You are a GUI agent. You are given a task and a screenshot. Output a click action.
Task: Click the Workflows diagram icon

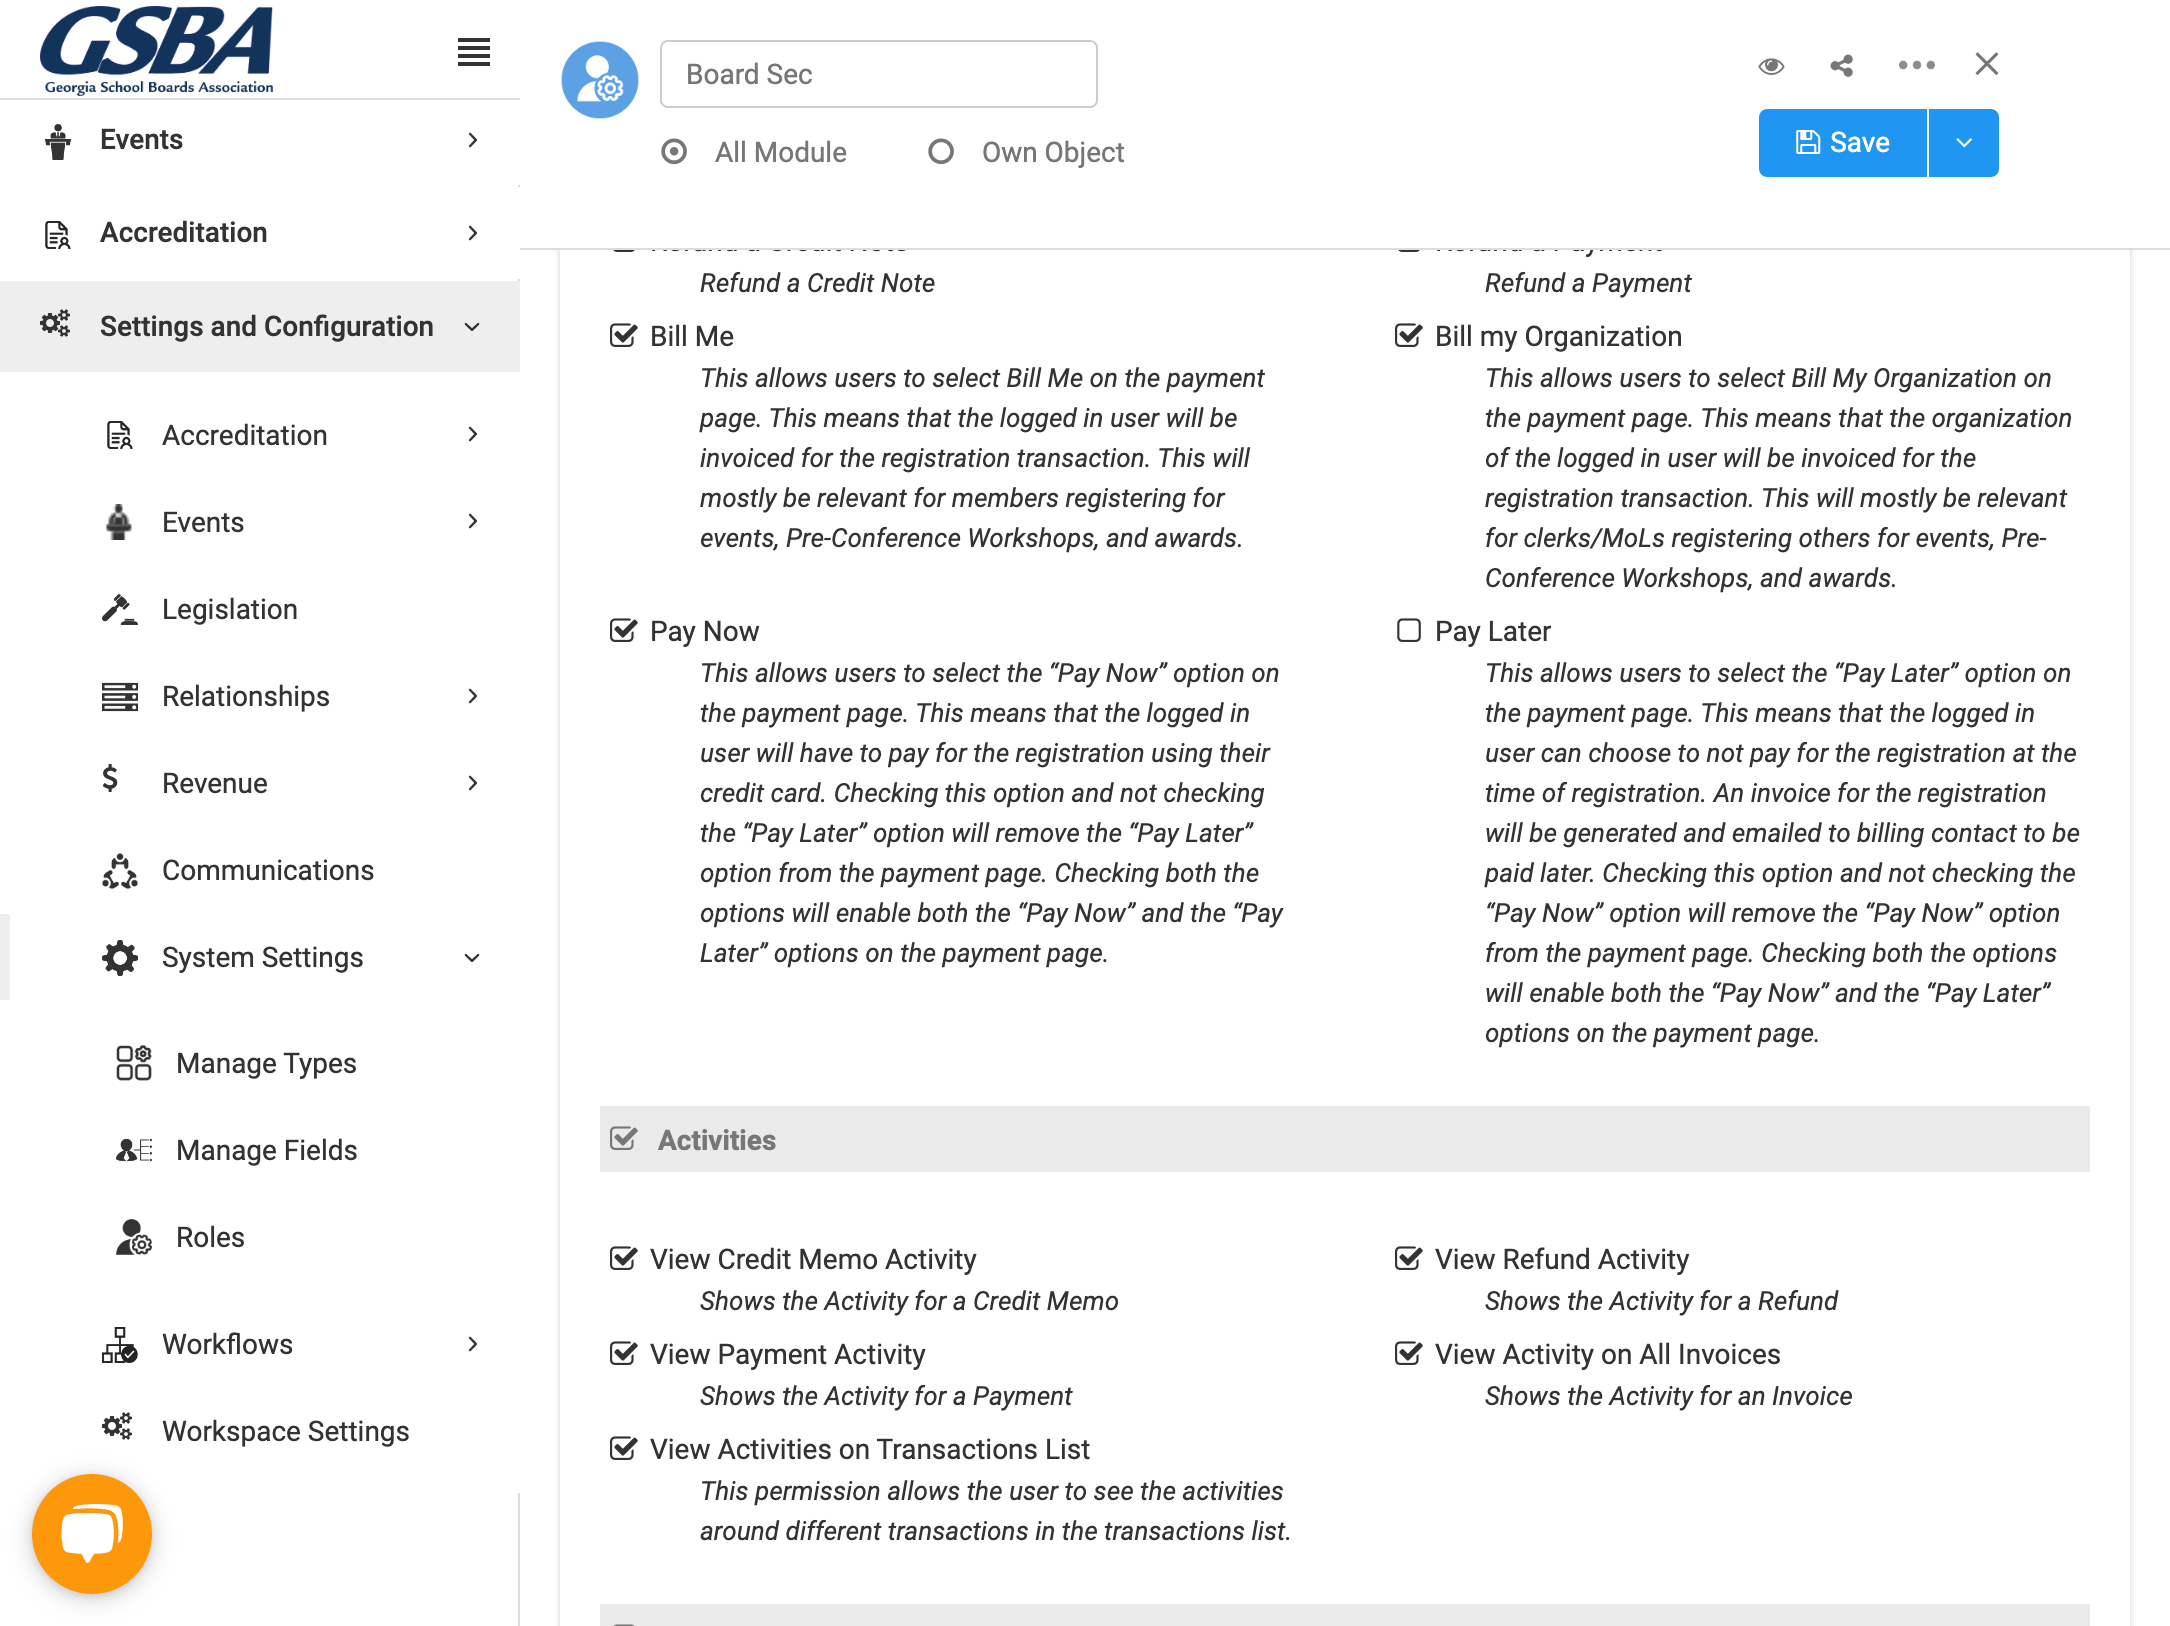coord(120,1345)
